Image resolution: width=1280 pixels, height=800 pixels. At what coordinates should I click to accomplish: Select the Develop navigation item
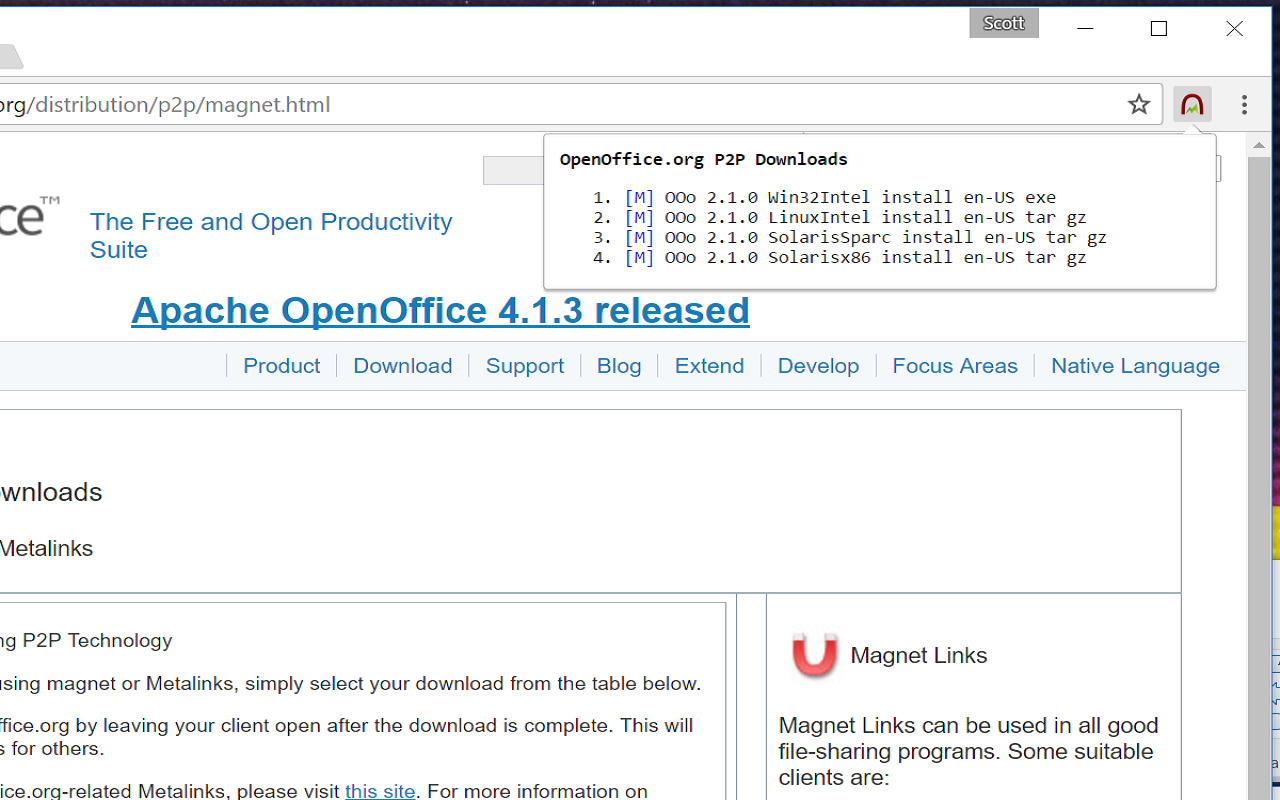[819, 366]
